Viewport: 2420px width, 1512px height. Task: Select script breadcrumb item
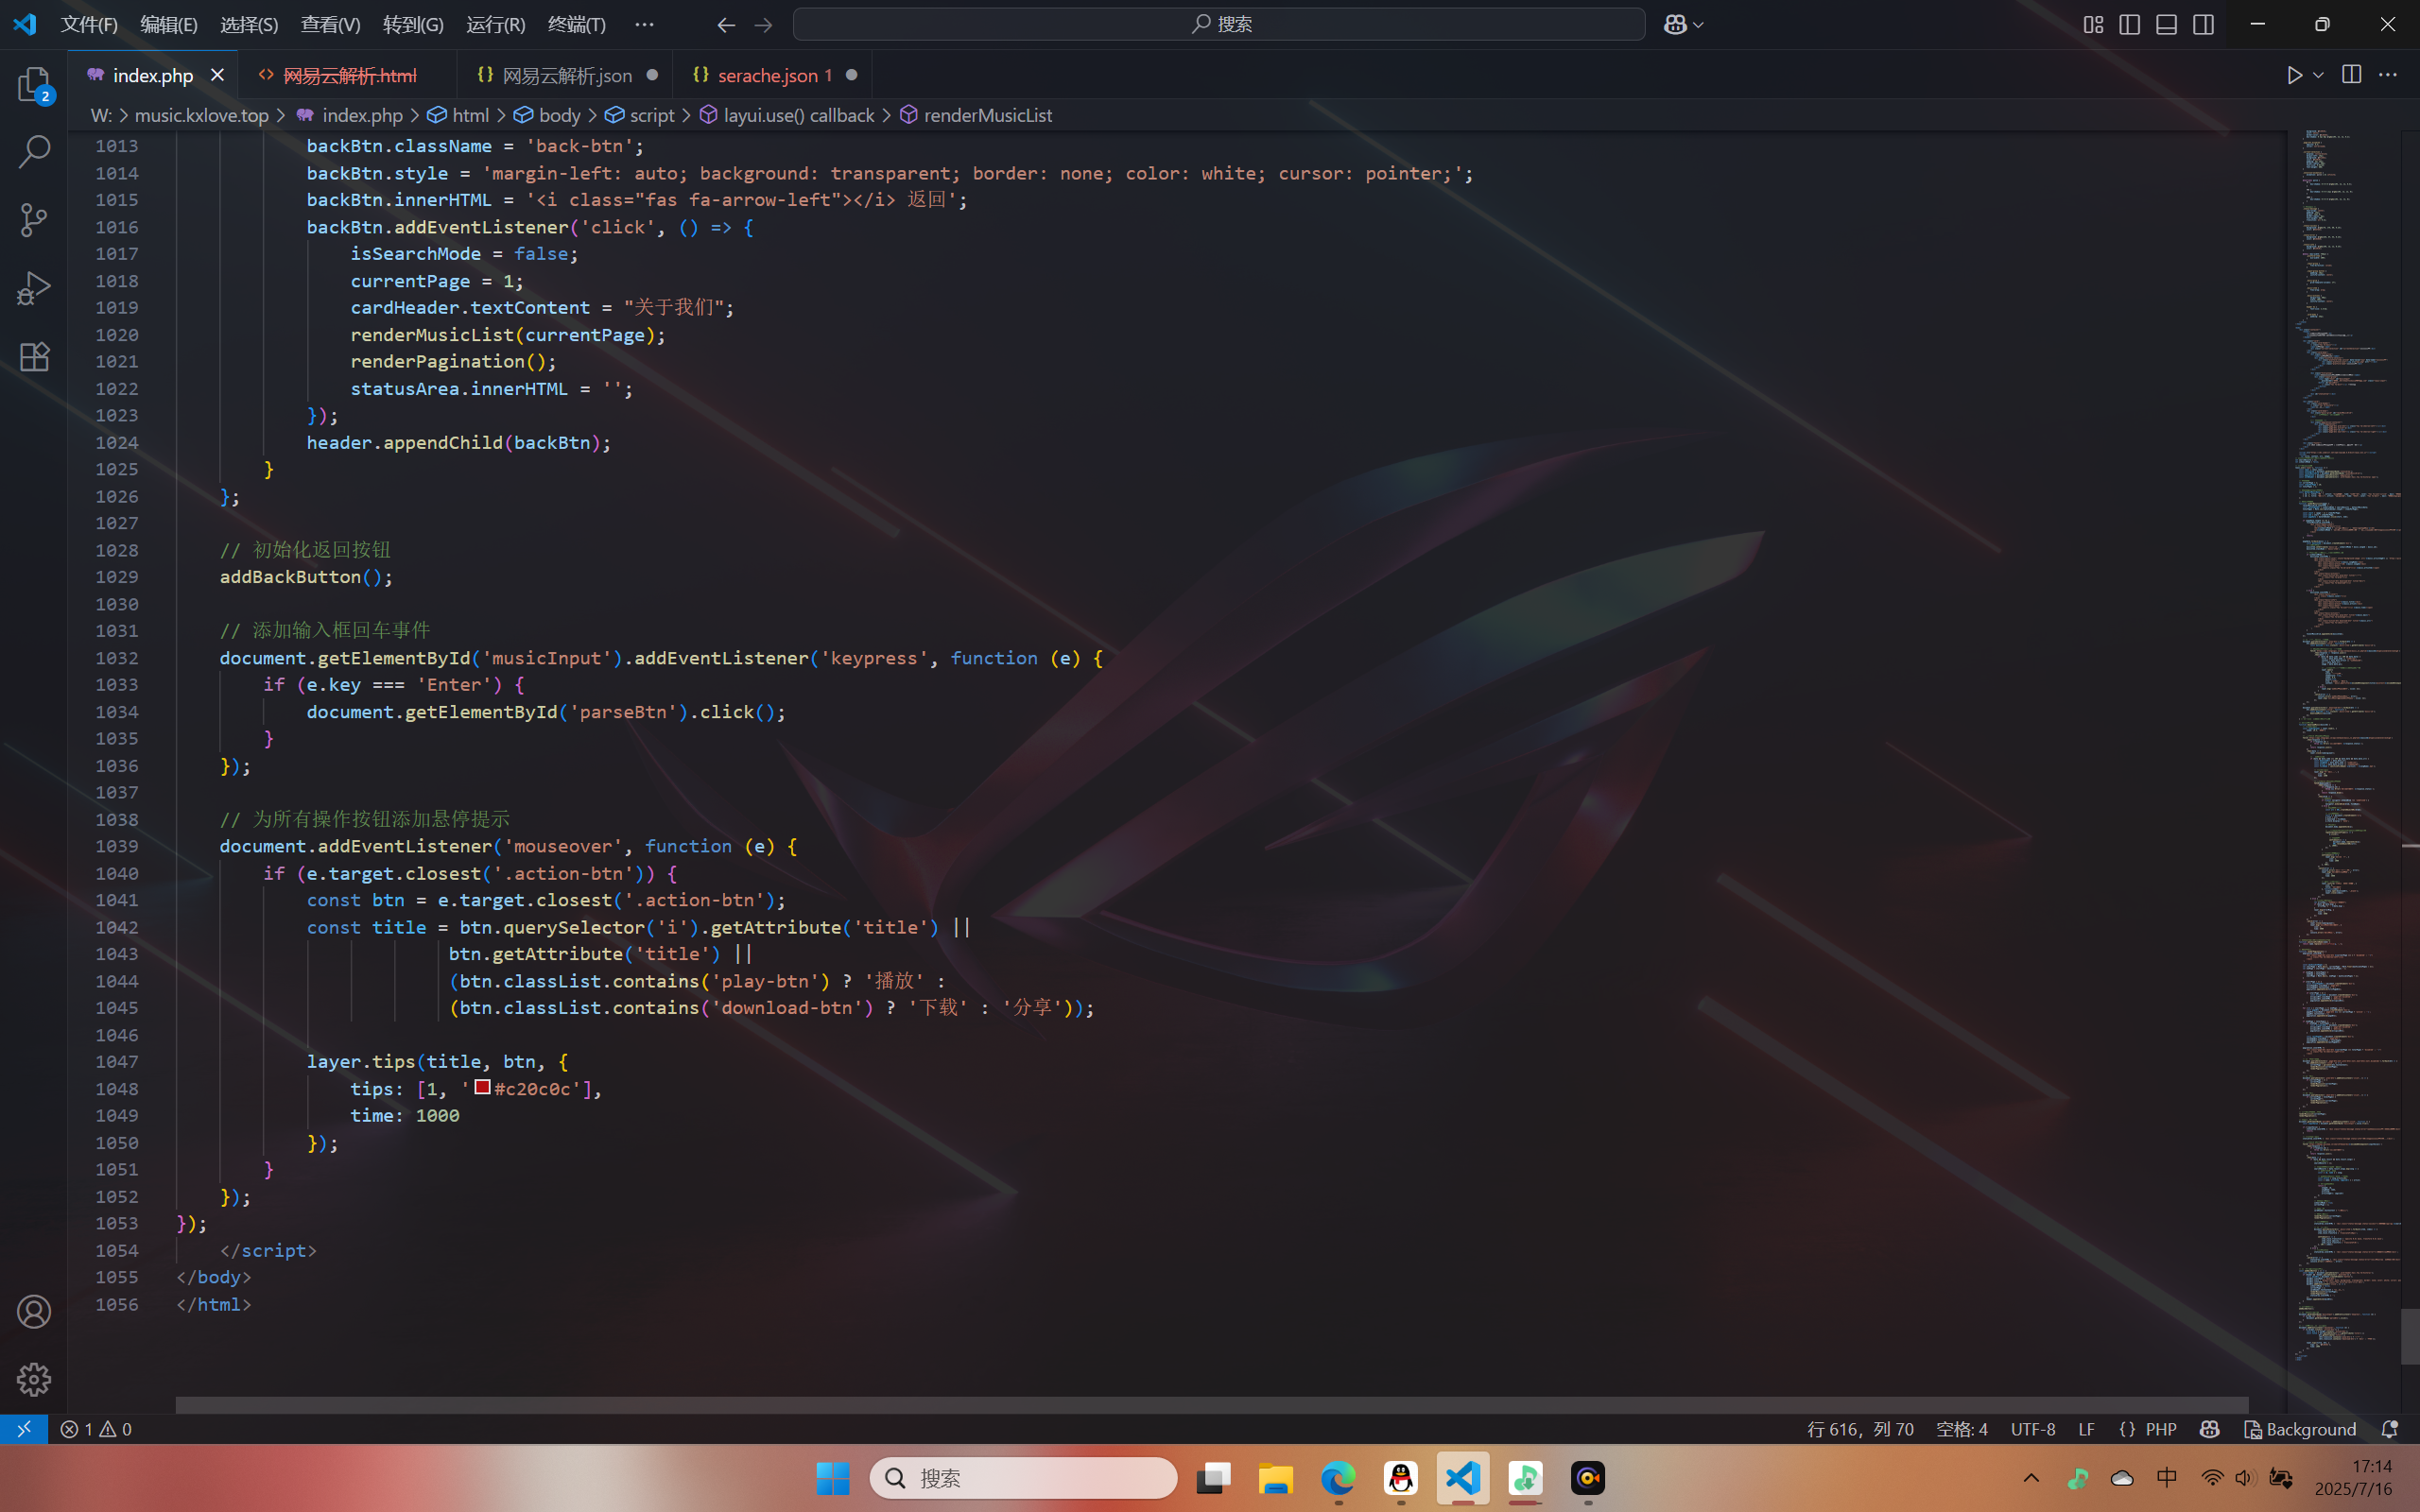[x=640, y=115]
